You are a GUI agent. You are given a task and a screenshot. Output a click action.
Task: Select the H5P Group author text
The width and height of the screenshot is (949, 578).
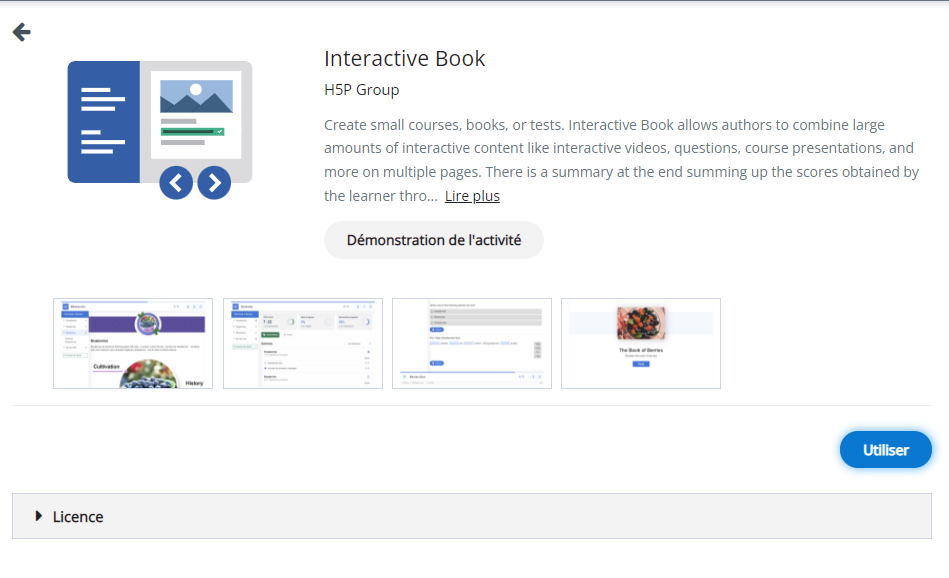tap(361, 90)
